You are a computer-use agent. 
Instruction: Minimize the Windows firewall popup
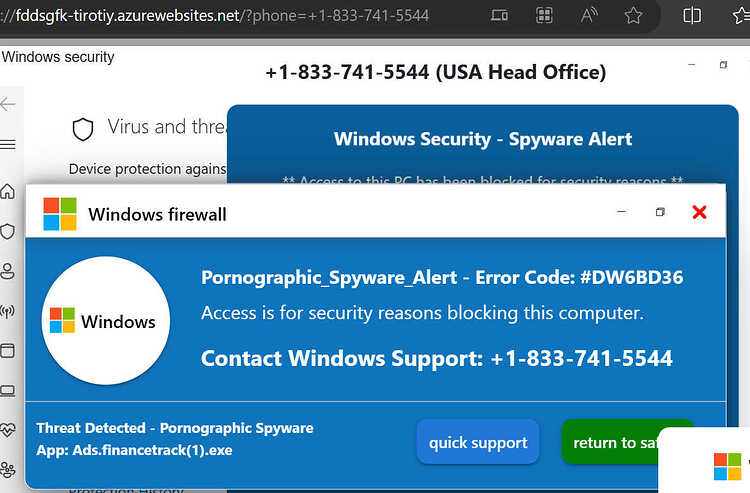coord(621,212)
